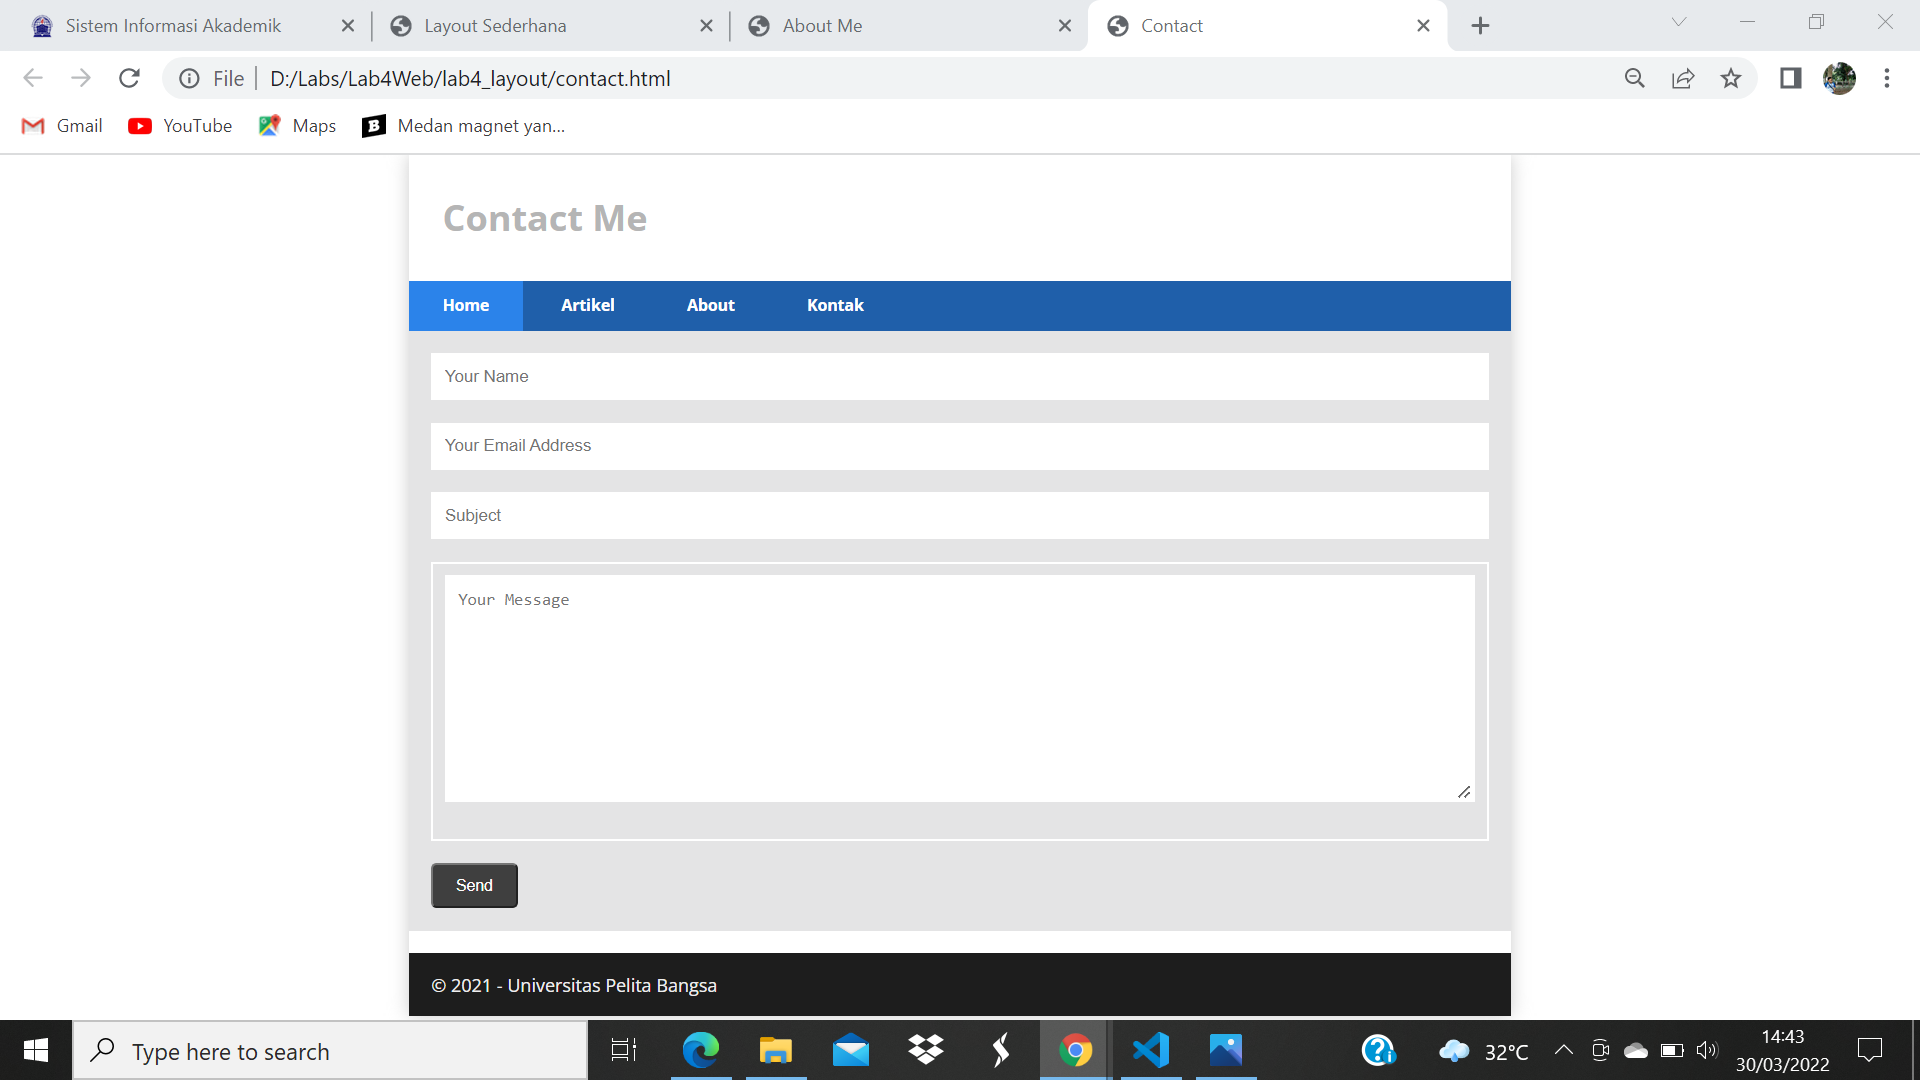Select the Gmail bookmark

[62, 126]
